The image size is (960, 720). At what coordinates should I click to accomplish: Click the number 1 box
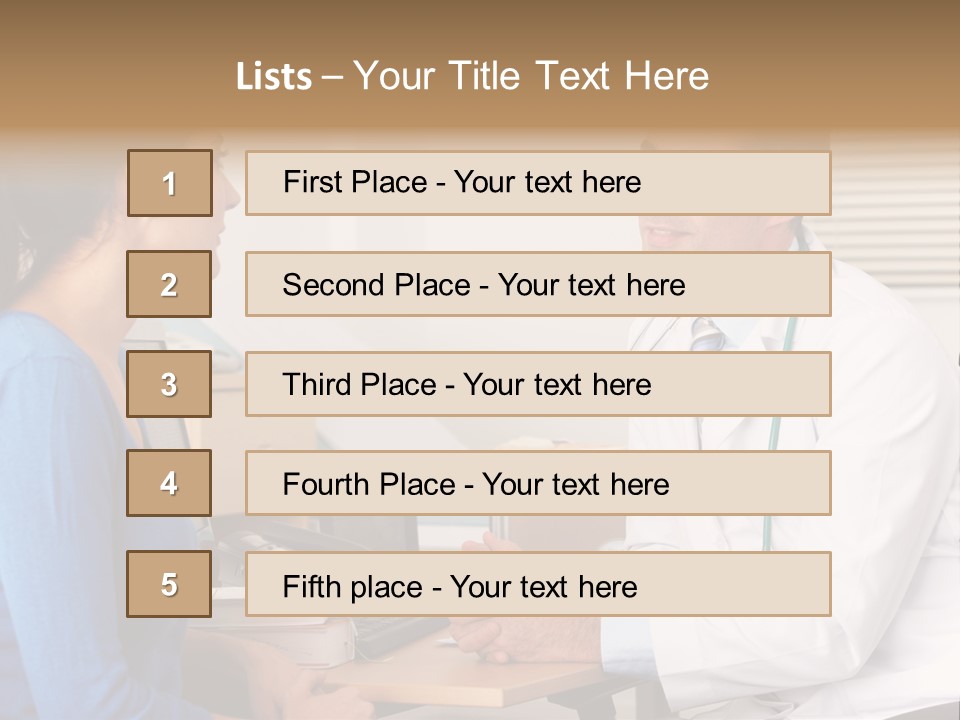(170, 183)
